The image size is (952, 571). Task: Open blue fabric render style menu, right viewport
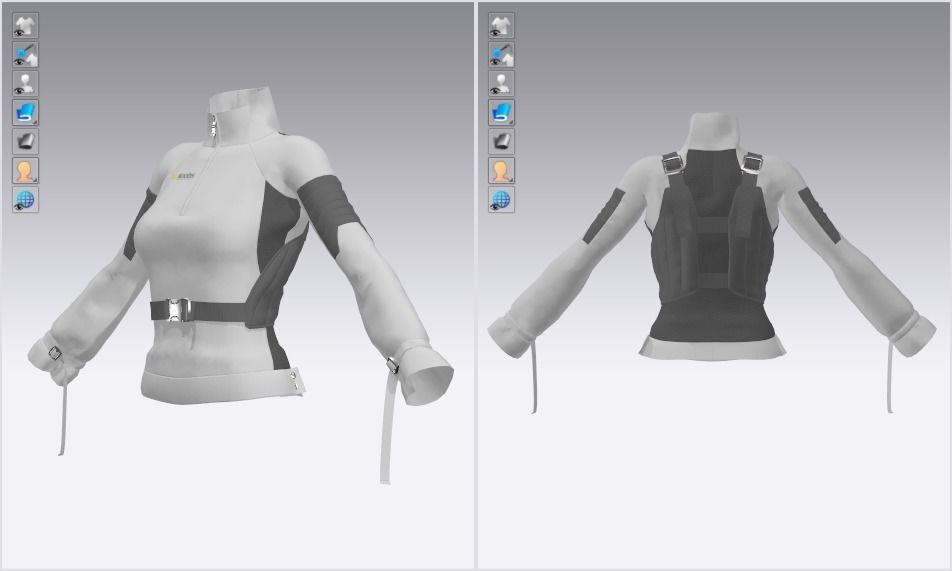pos(502,112)
